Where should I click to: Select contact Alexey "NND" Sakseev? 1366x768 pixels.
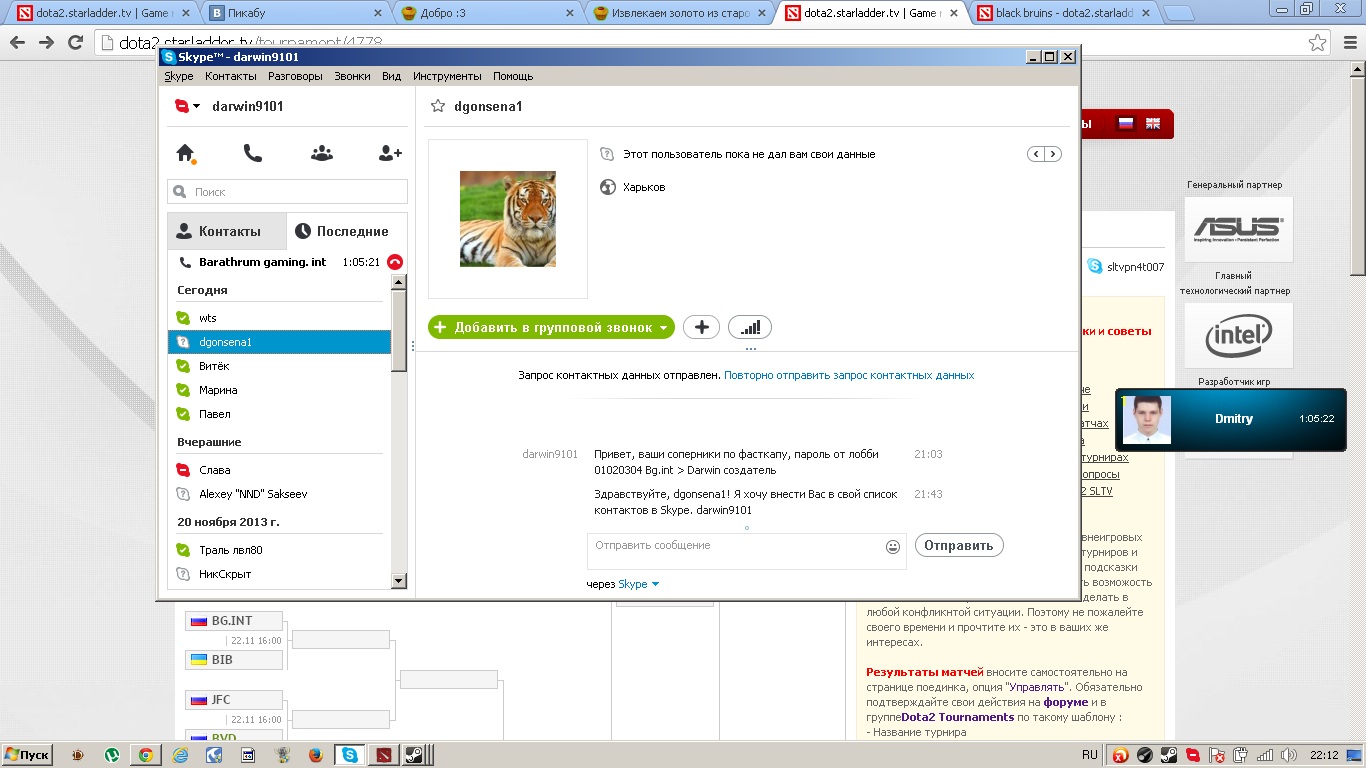[x=279, y=494]
